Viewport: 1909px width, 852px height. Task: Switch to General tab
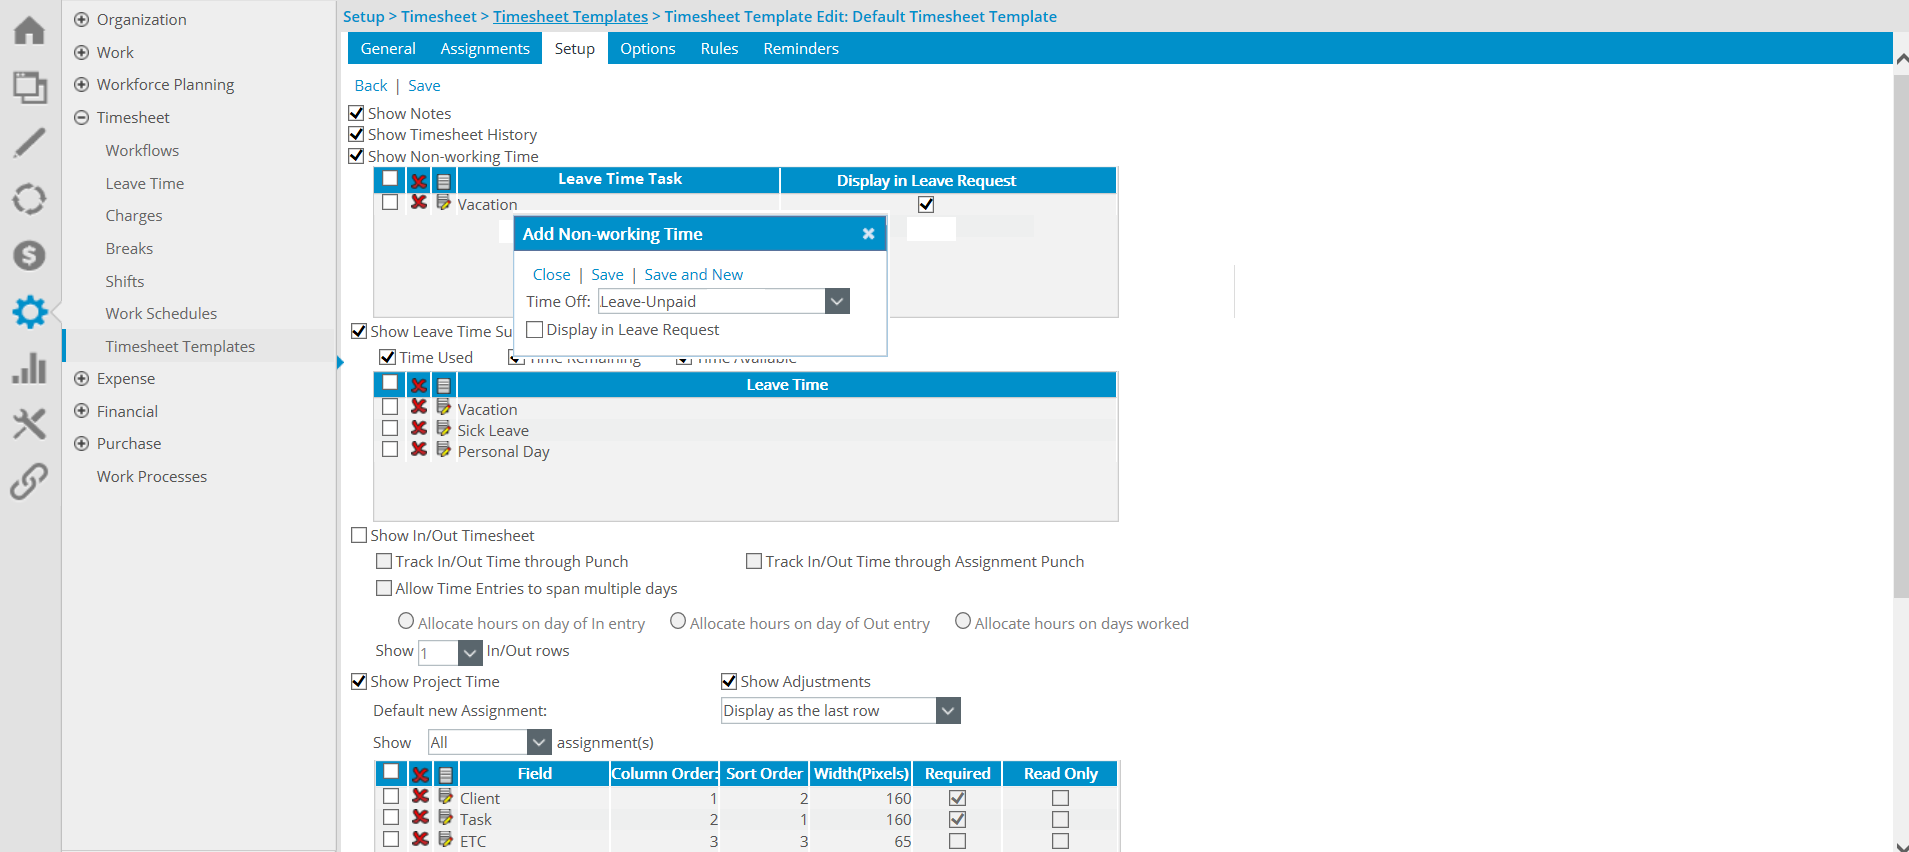pyautogui.click(x=388, y=48)
